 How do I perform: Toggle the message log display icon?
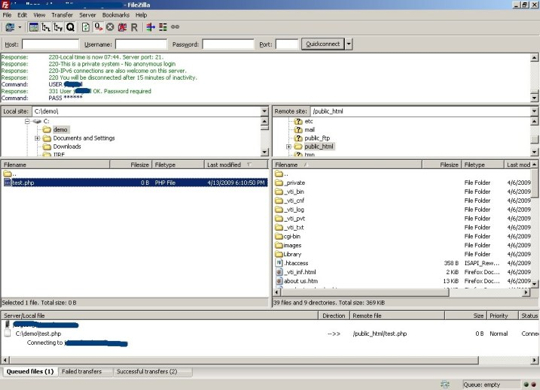(x=34, y=27)
